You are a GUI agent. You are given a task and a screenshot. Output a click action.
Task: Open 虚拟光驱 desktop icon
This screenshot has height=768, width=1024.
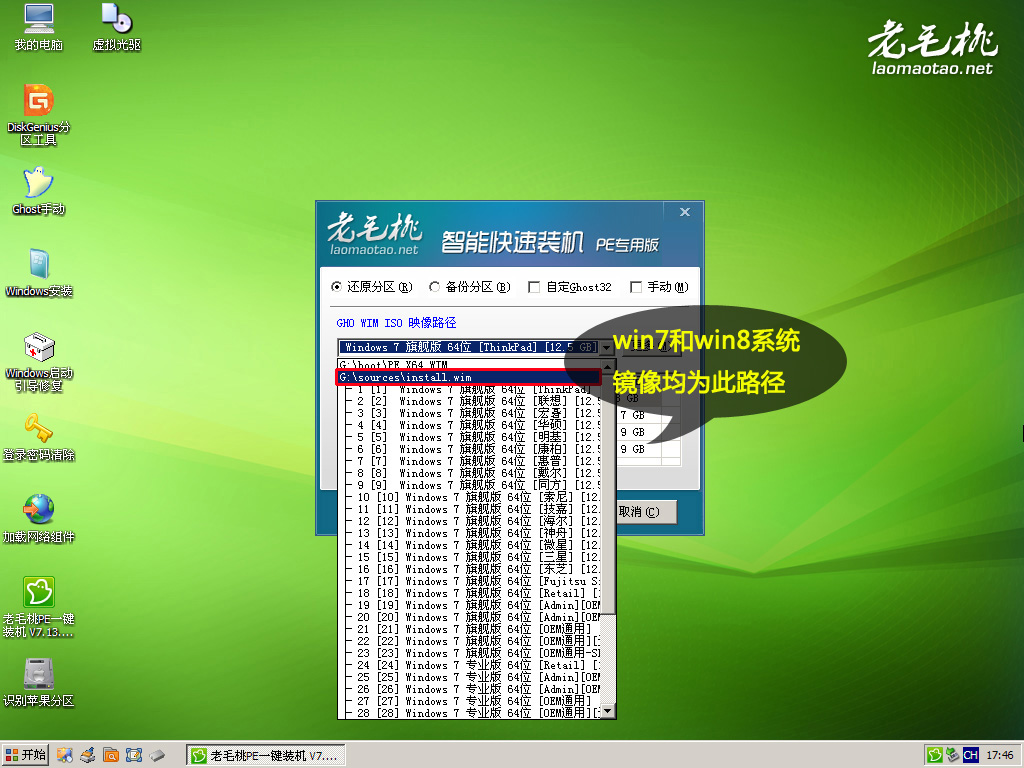pyautogui.click(x=116, y=19)
